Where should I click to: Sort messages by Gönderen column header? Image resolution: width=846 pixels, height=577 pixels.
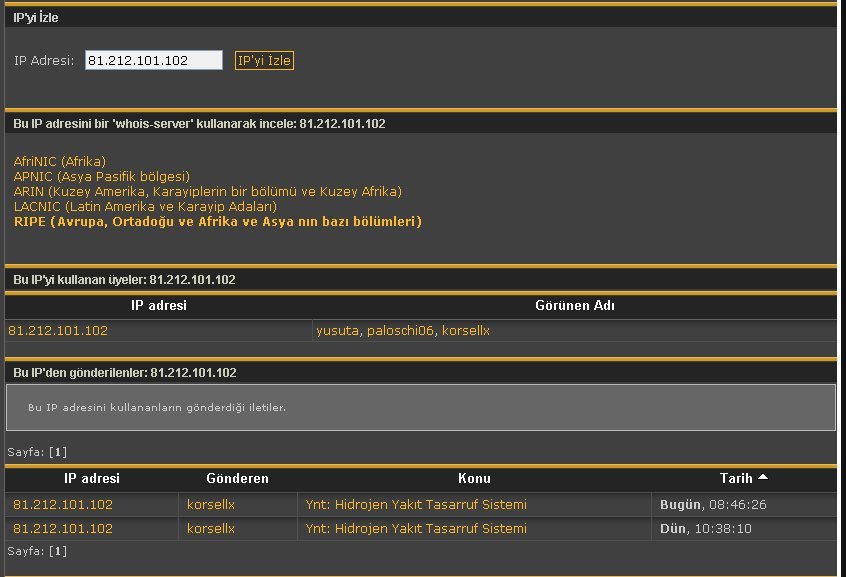click(x=237, y=479)
